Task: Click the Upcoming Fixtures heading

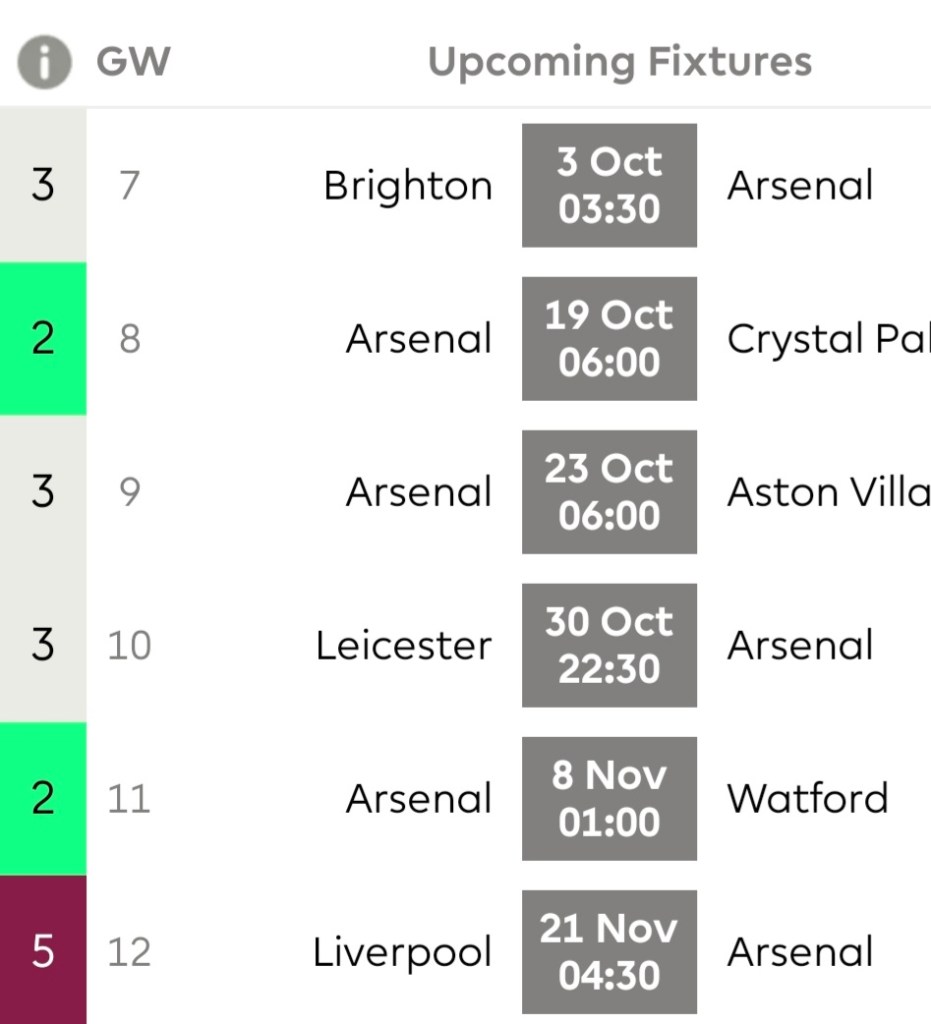Action: (619, 62)
